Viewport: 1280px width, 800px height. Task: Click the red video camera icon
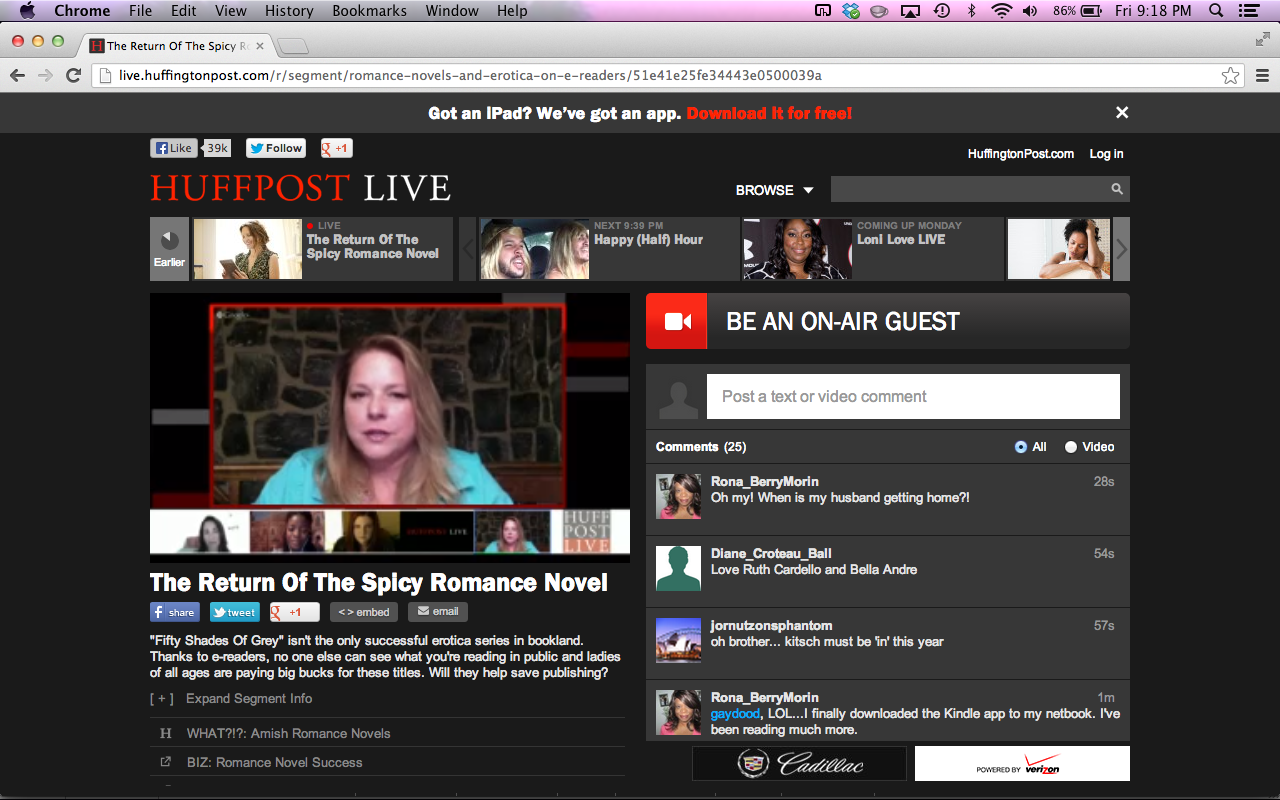pos(677,321)
